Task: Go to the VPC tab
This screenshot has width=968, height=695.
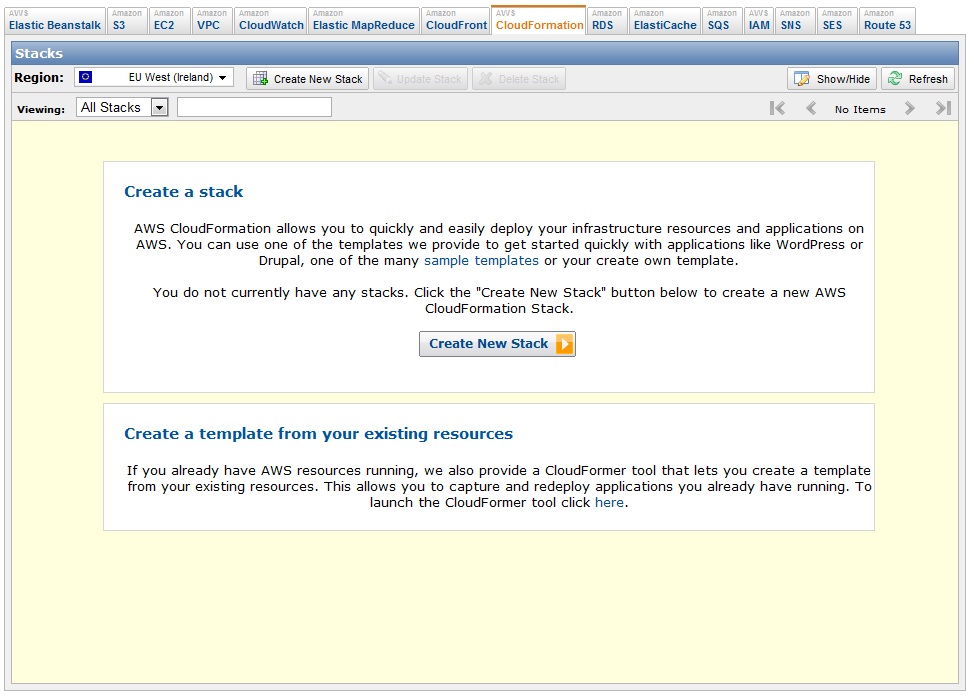Action: 212,20
